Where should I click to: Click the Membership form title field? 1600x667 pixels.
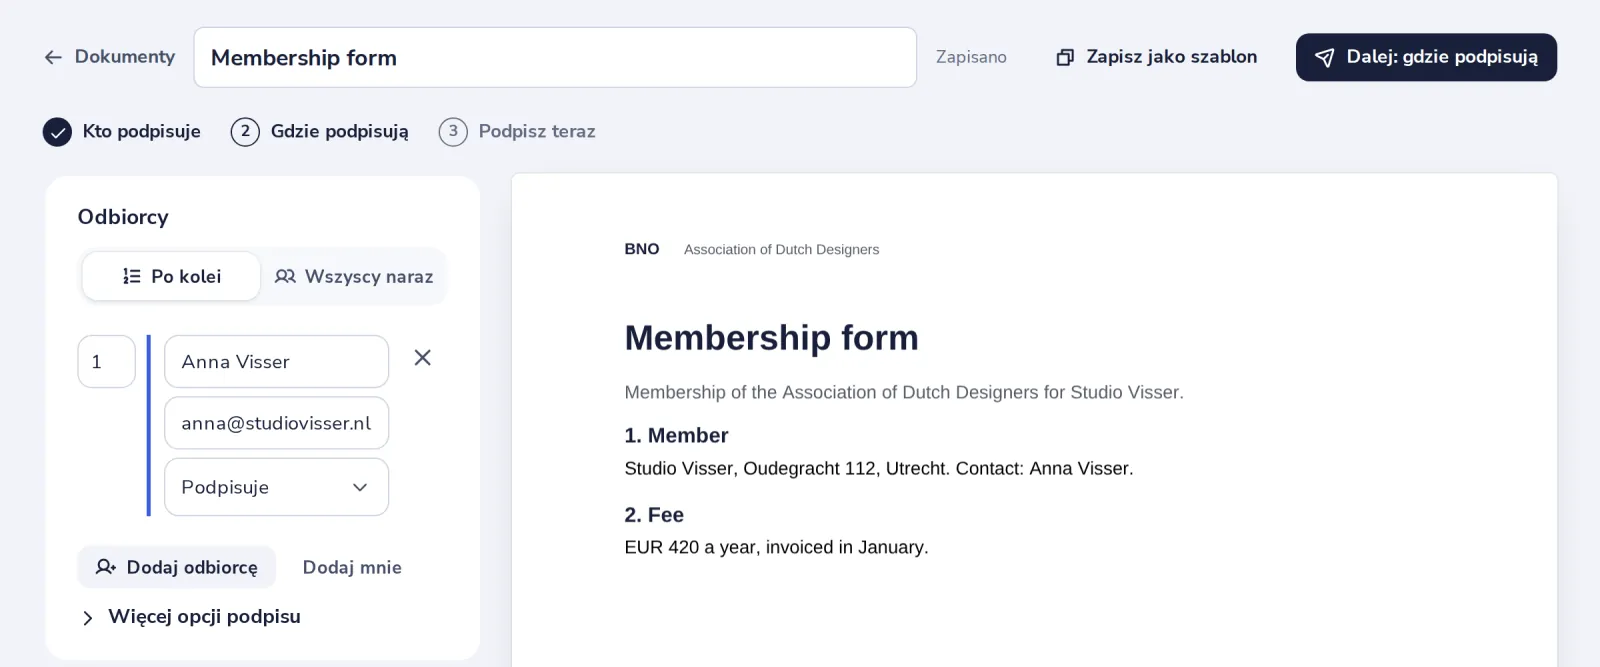pos(555,58)
